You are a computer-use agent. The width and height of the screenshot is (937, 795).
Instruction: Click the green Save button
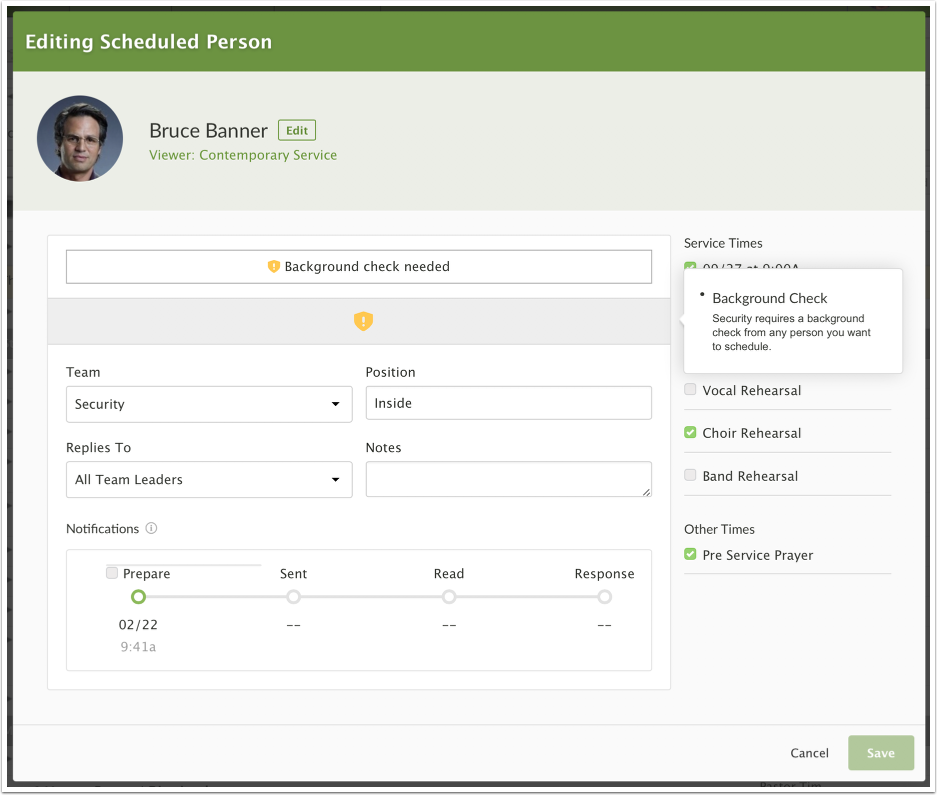[880, 753]
